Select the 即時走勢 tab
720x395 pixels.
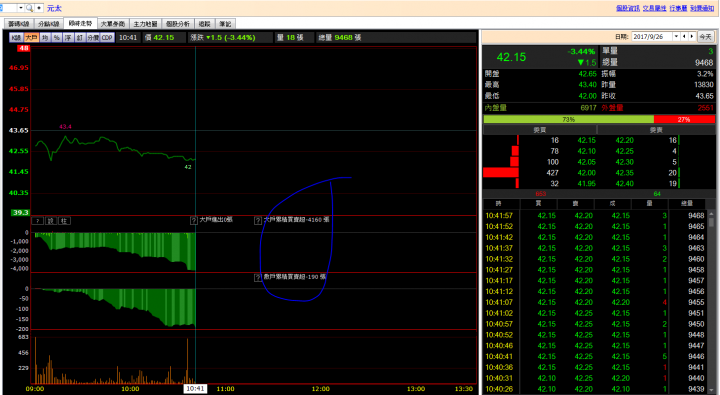pos(80,23)
